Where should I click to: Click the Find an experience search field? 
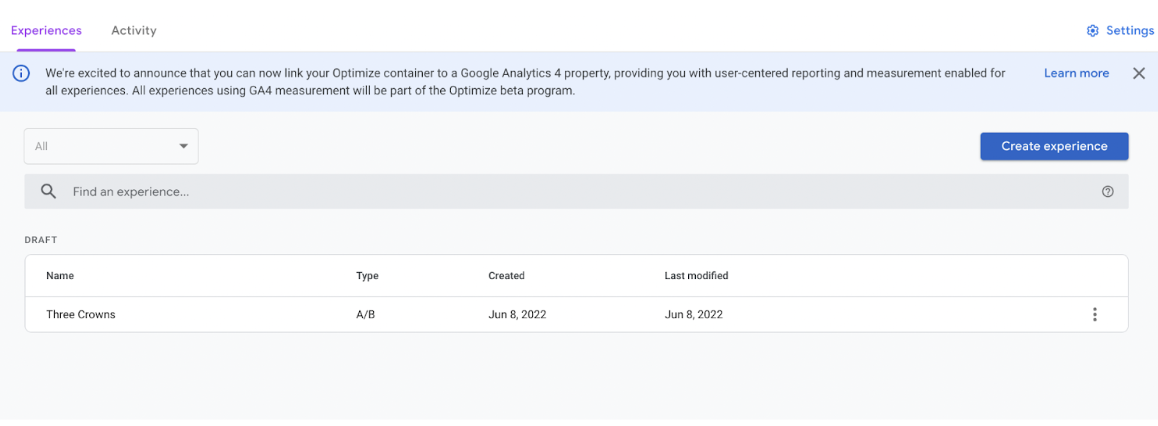(x=576, y=191)
